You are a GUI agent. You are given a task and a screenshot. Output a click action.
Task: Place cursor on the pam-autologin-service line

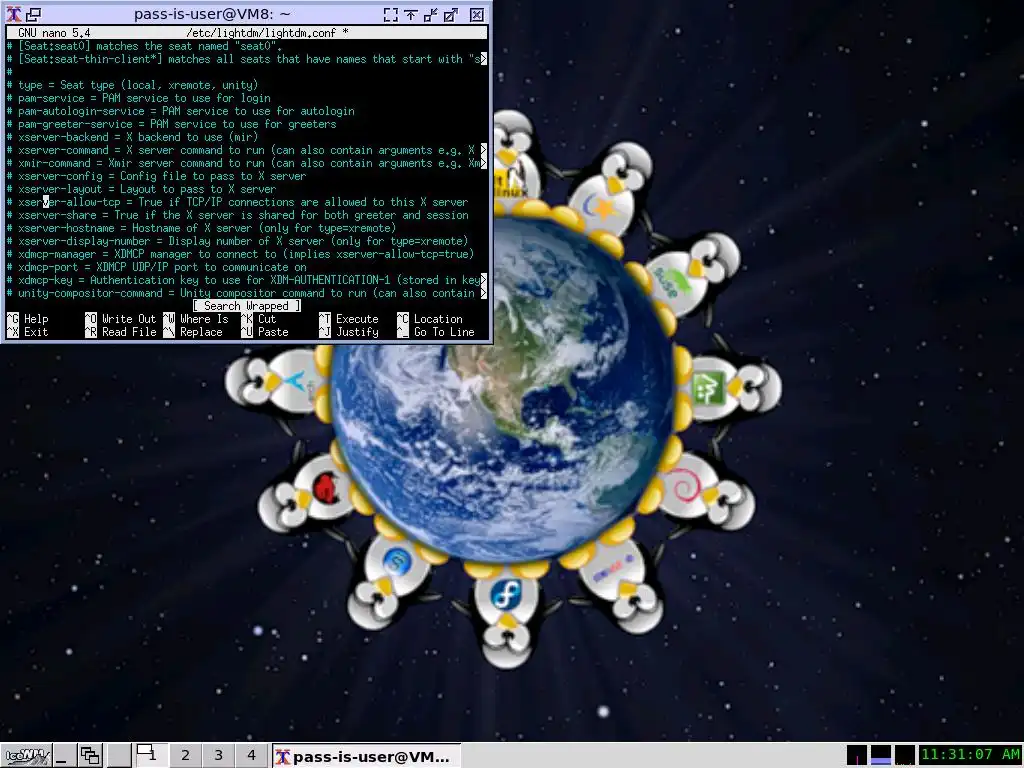pyautogui.click(x=180, y=111)
